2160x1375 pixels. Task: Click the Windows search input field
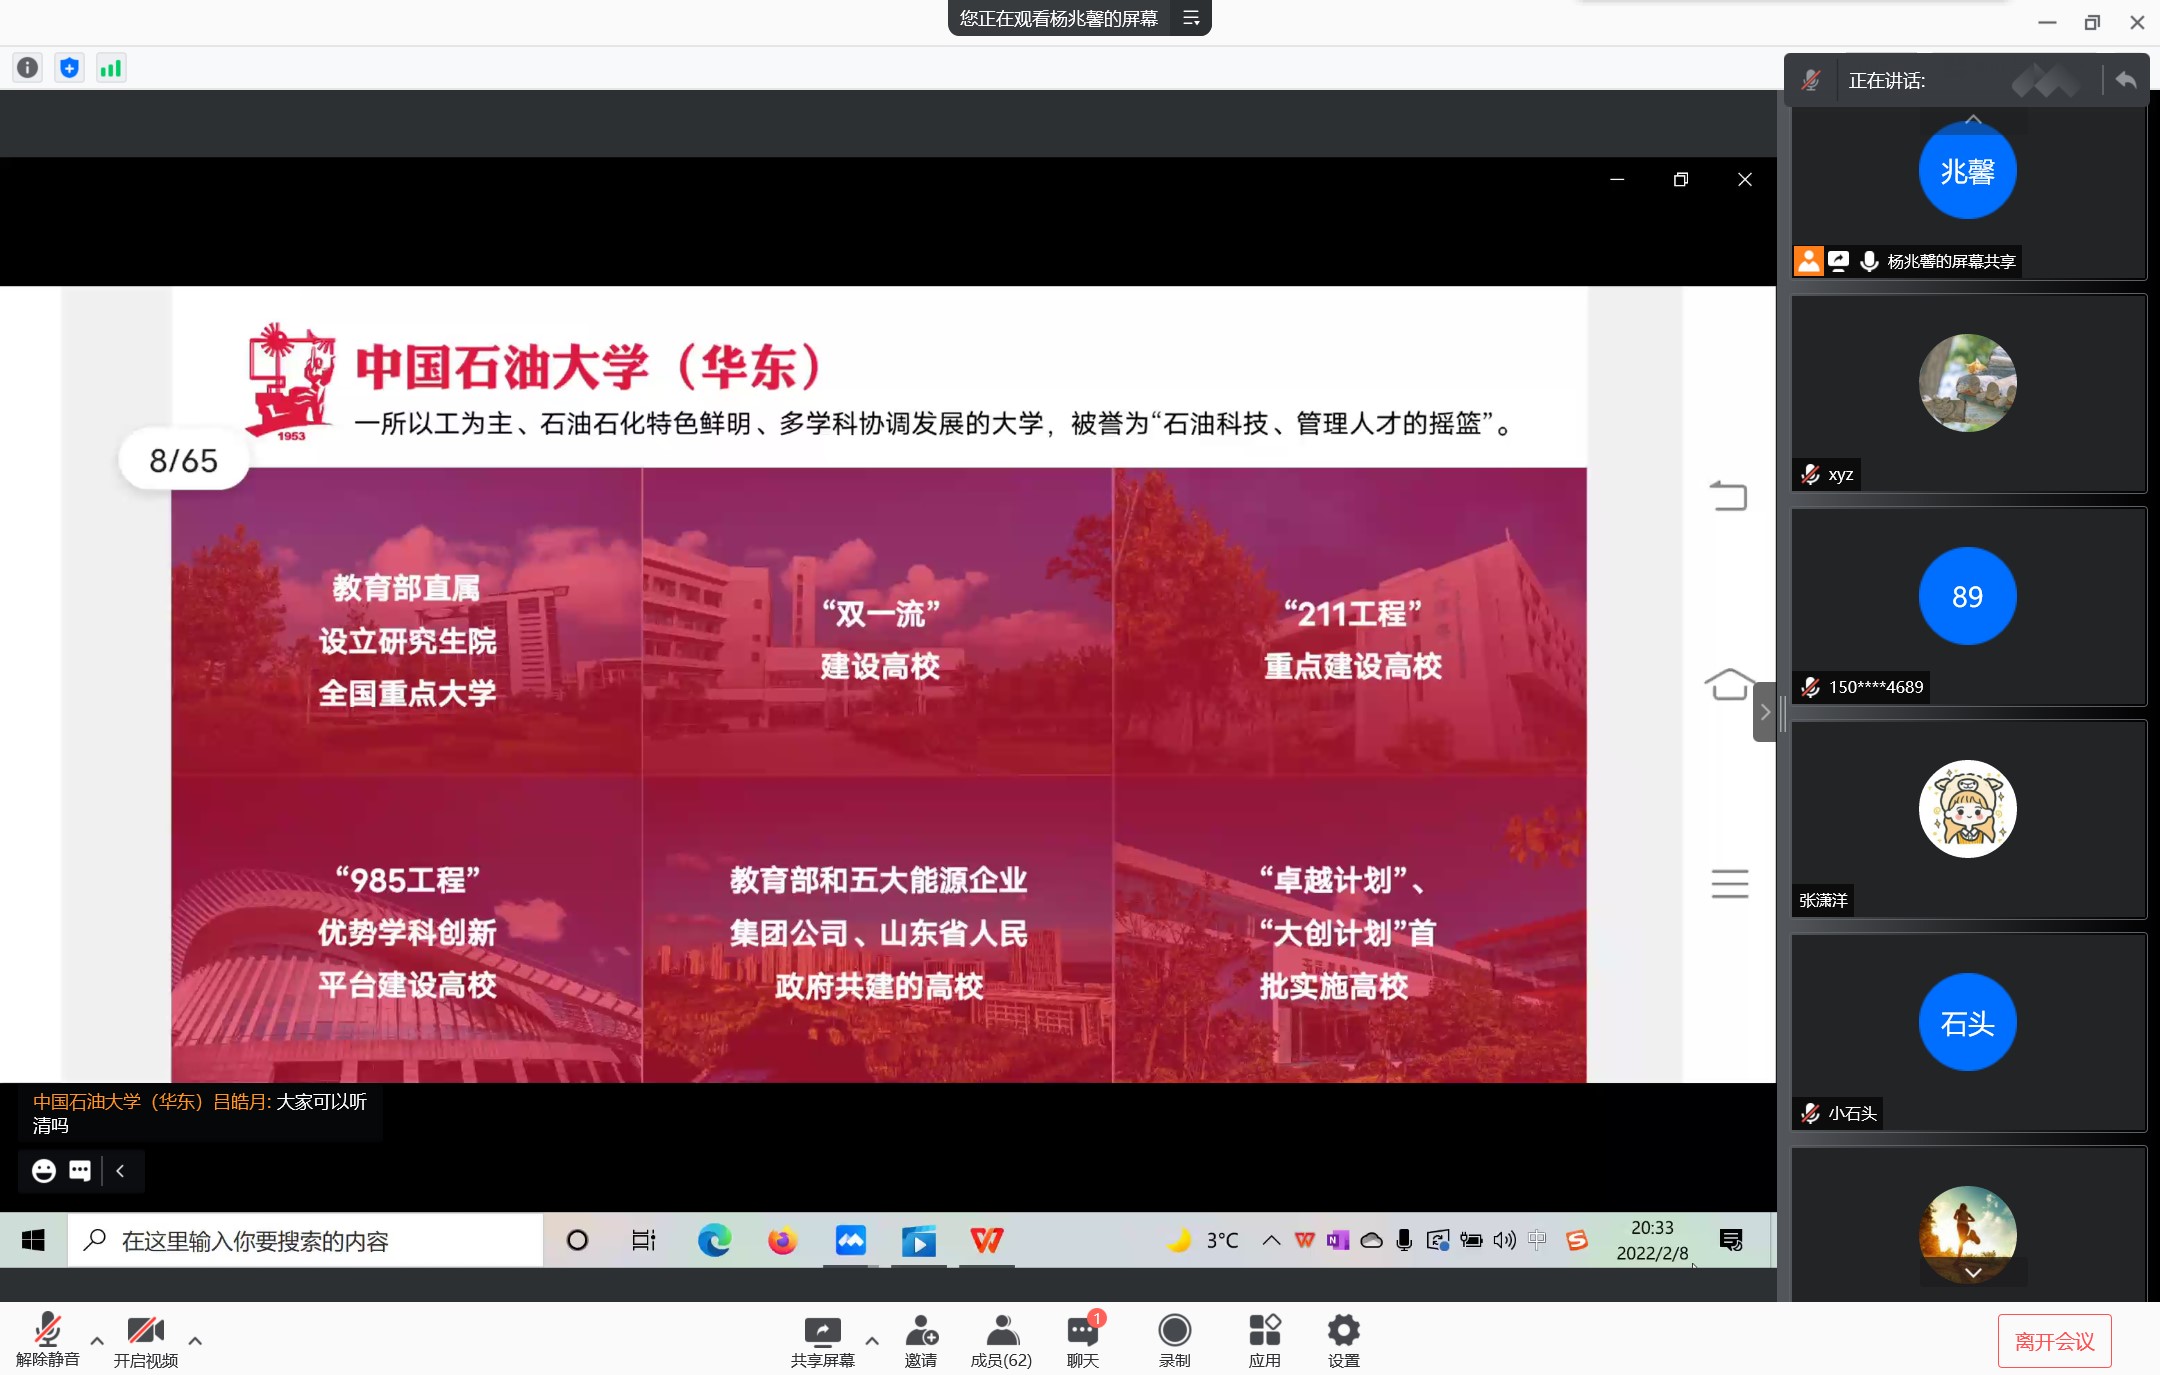300,1240
